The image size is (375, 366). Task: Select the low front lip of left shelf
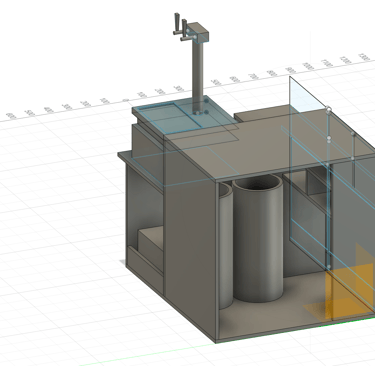(x=145, y=262)
